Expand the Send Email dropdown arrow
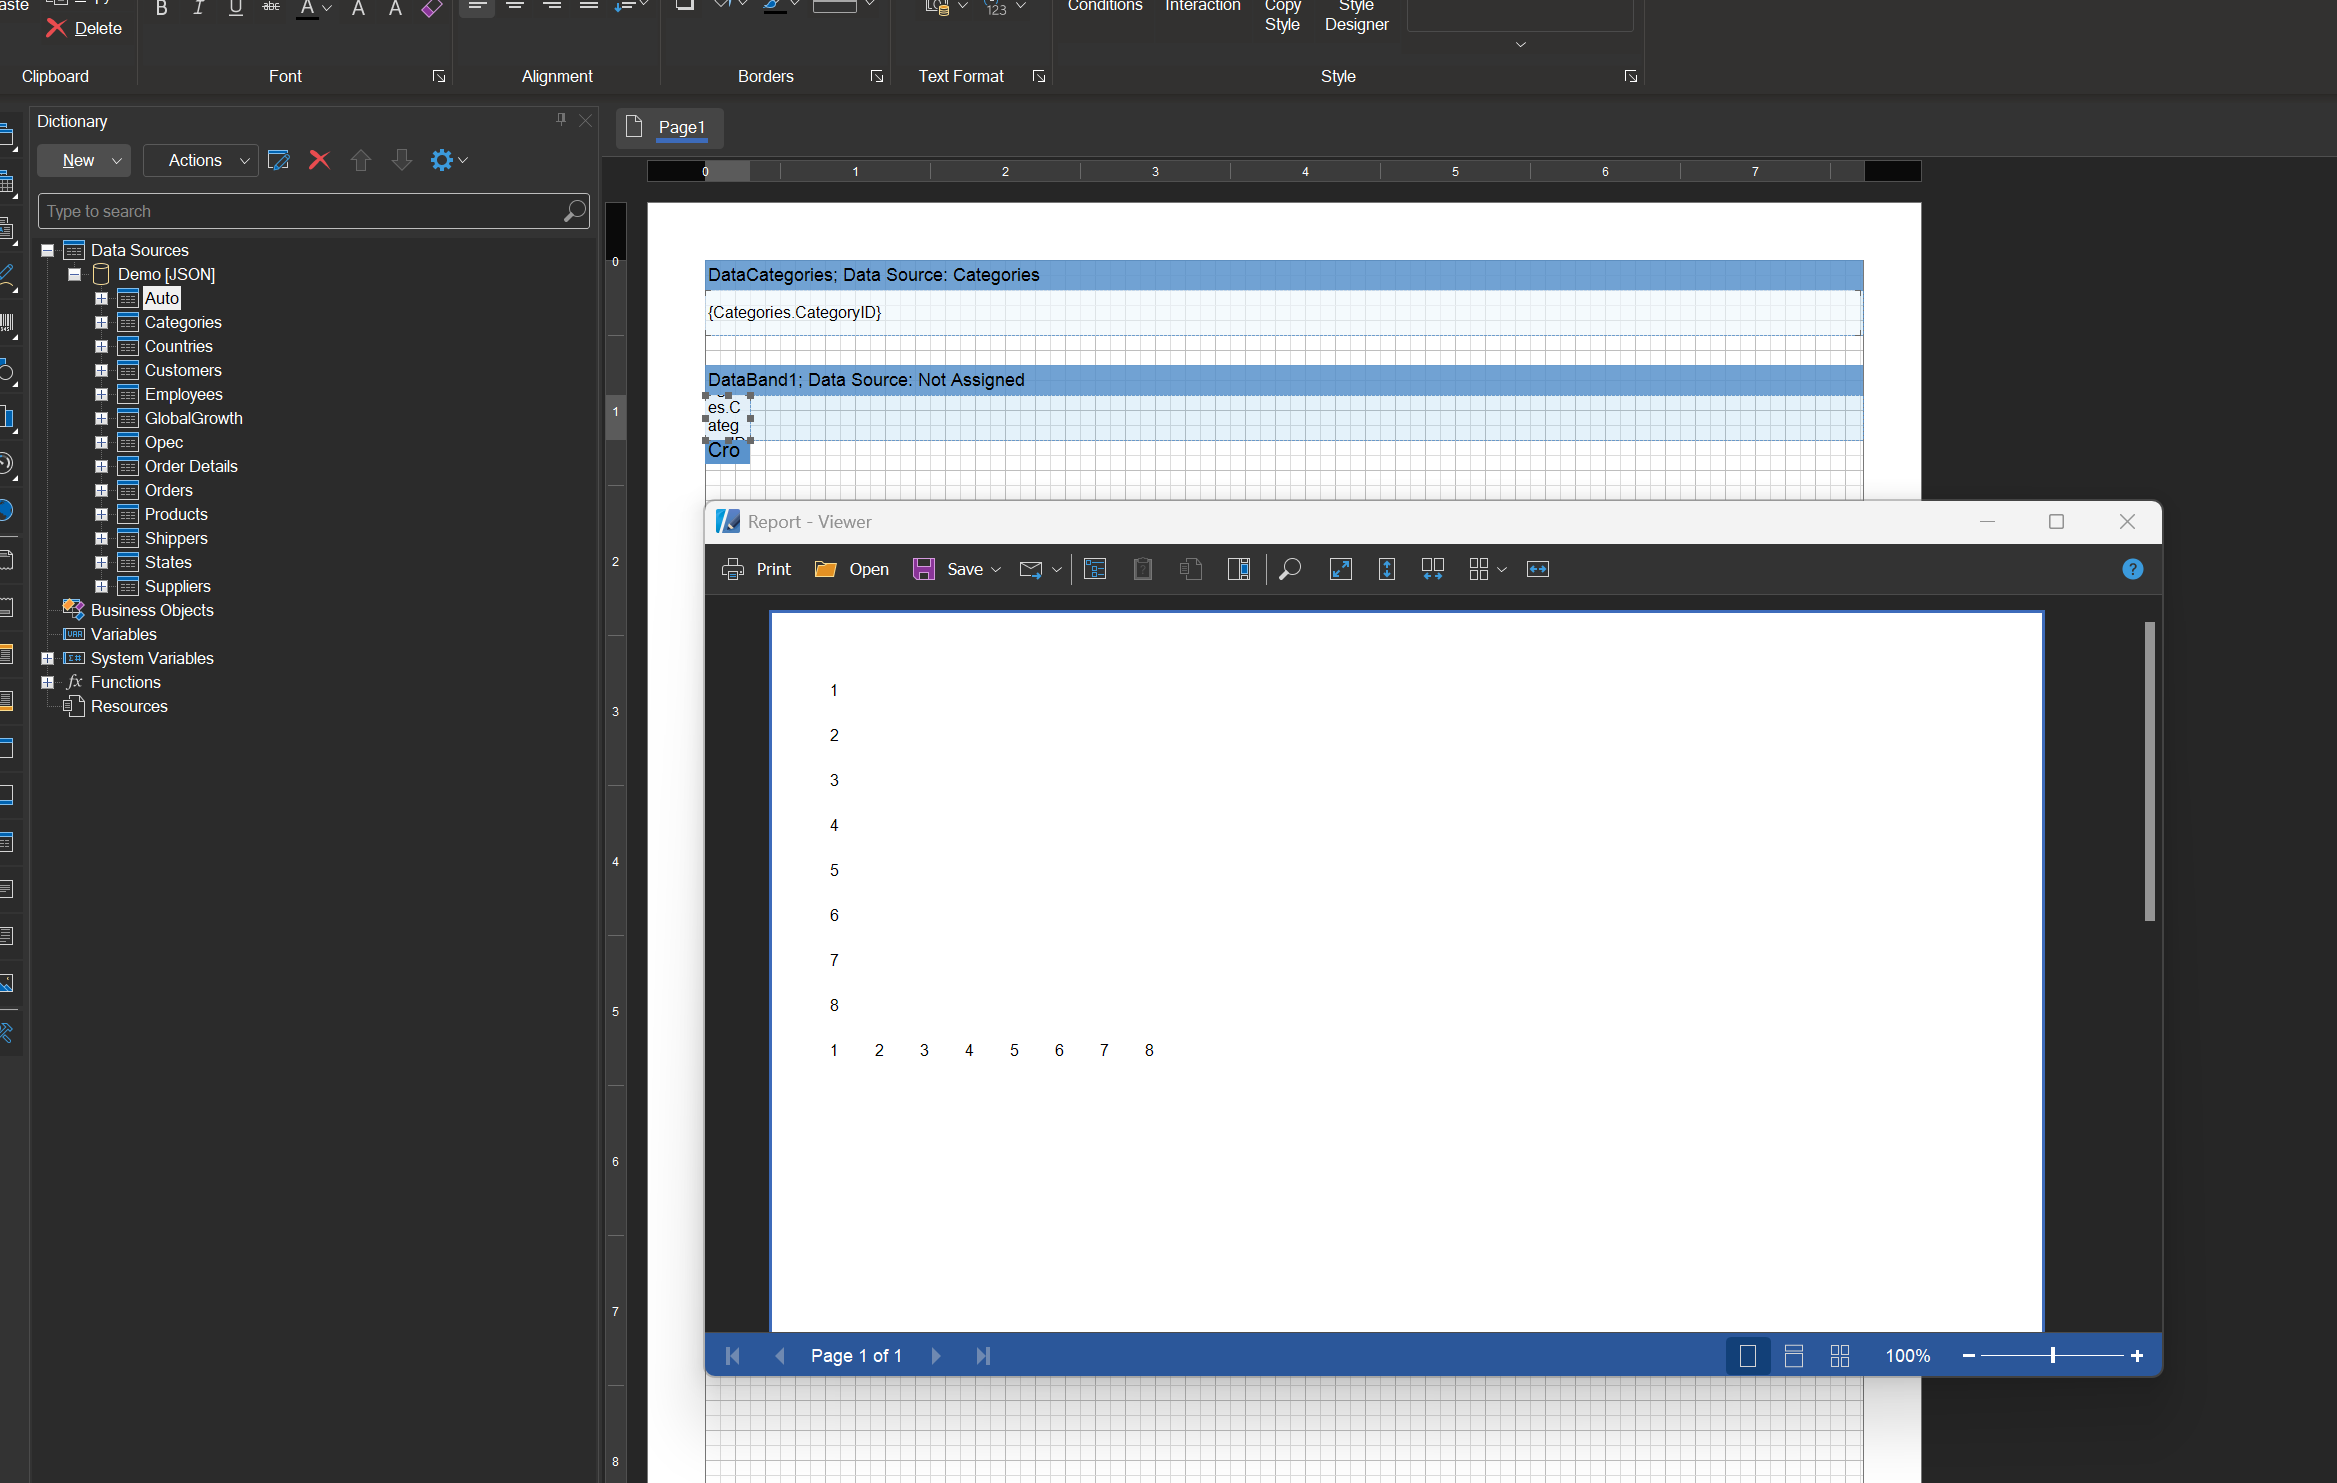The image size is (2337, 1483). (1056, 570)
